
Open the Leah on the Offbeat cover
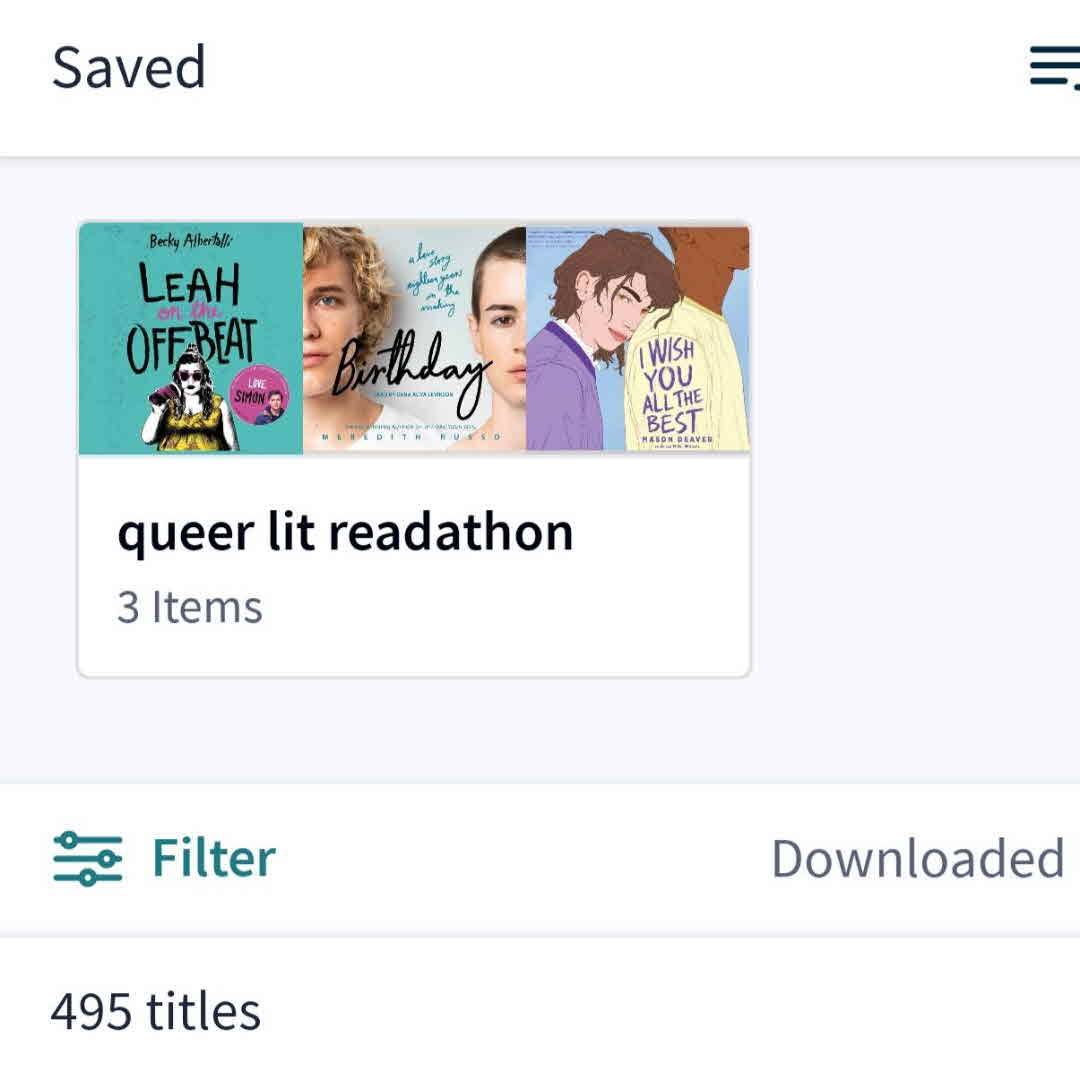(x=190, y=338)
